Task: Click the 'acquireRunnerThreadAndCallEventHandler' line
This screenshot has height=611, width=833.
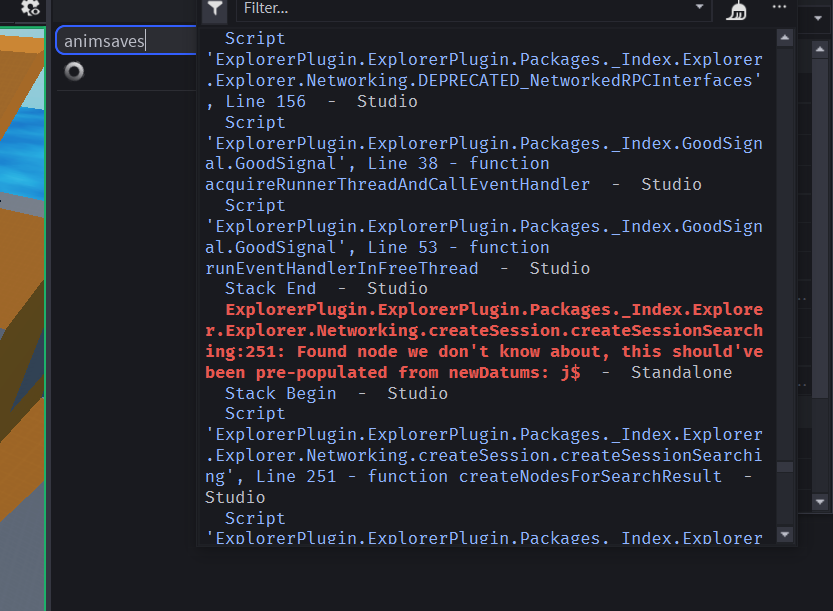Action: [x=453, y=184]
